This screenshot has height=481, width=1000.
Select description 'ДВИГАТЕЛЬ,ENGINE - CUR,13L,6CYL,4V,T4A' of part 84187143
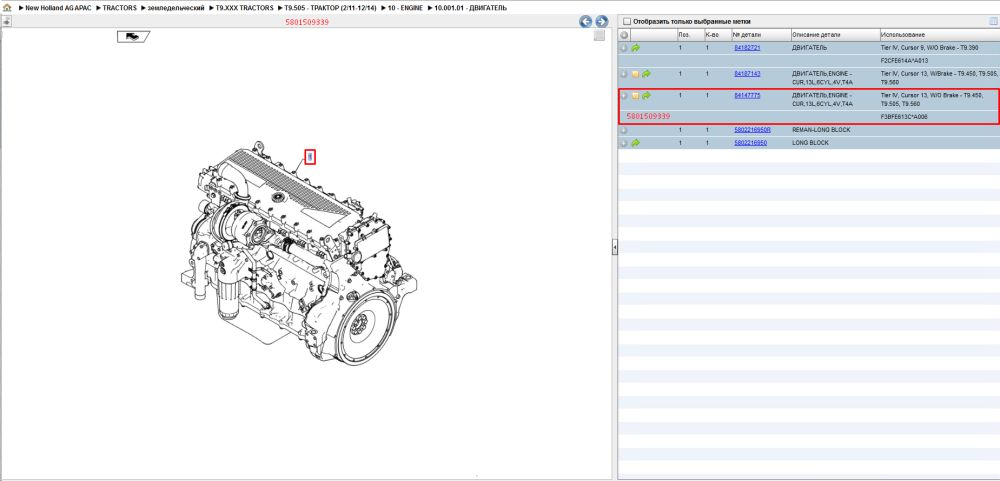(823, 78)
